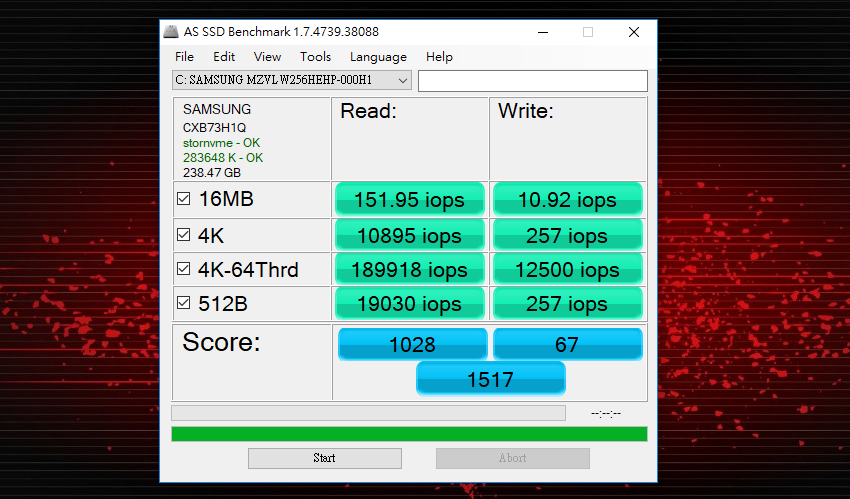Click the Read: column header

(369, 111)
